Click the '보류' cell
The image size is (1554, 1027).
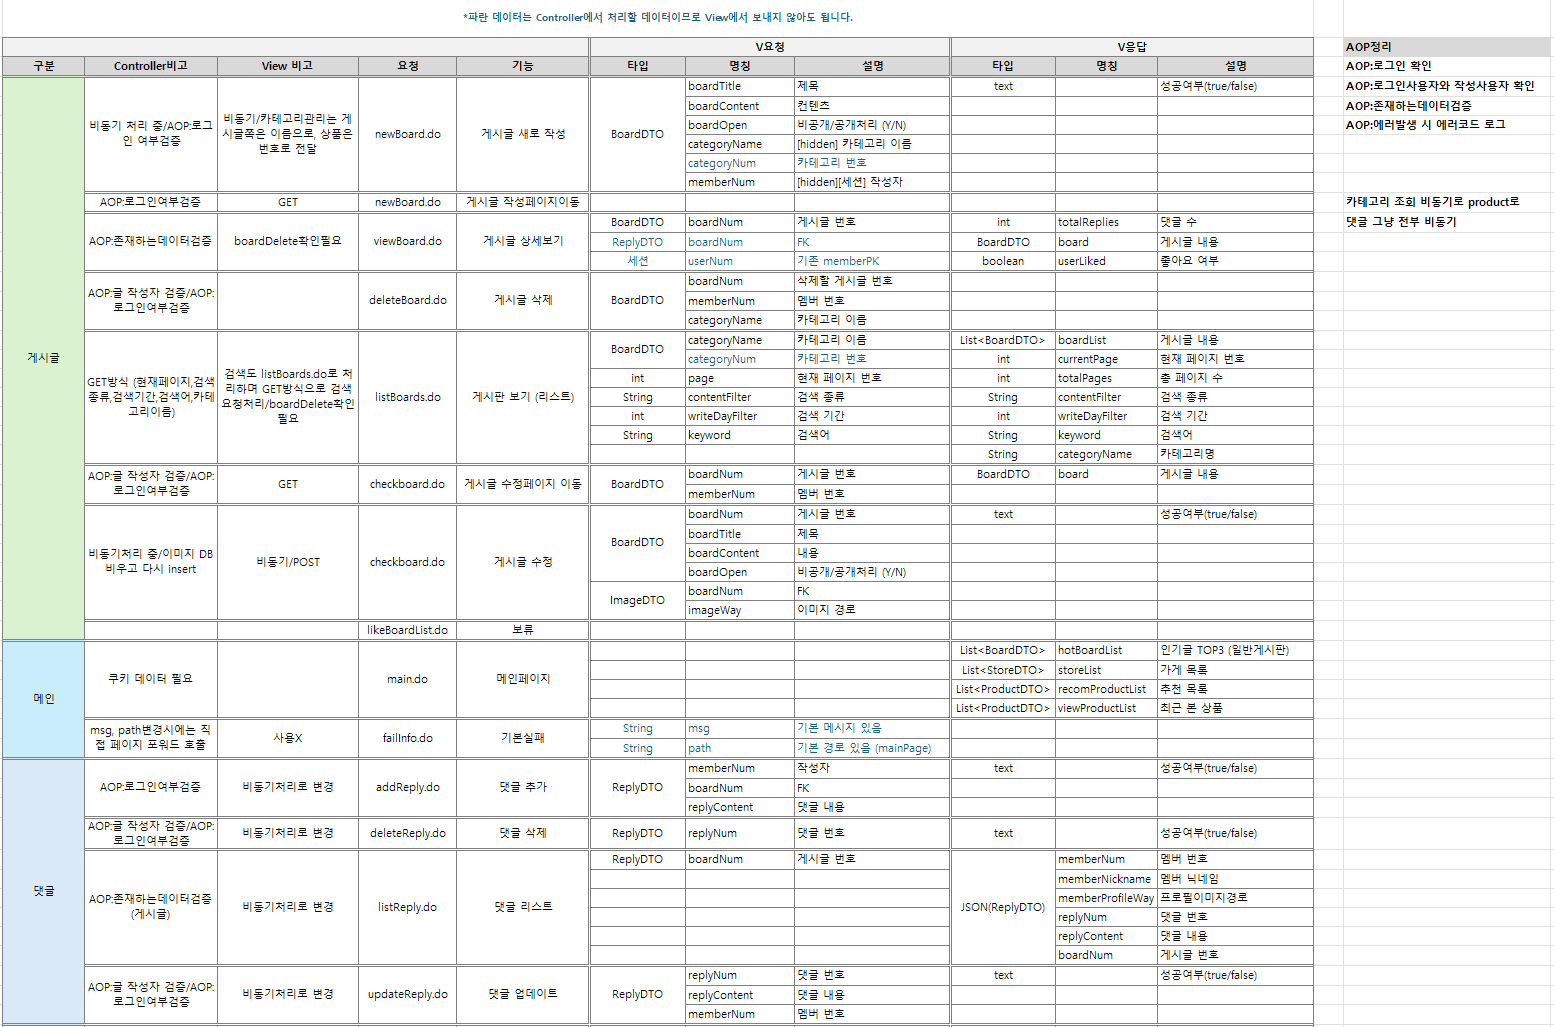coord(523,630)
